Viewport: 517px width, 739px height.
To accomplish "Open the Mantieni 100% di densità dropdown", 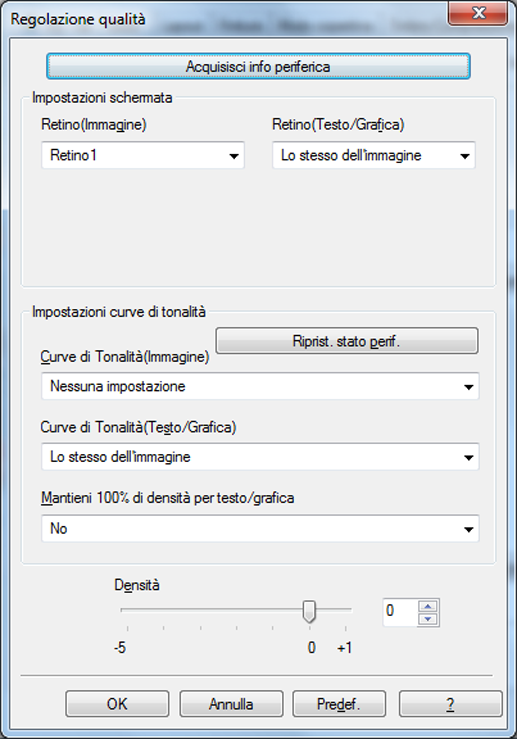I will coord(260,528).
